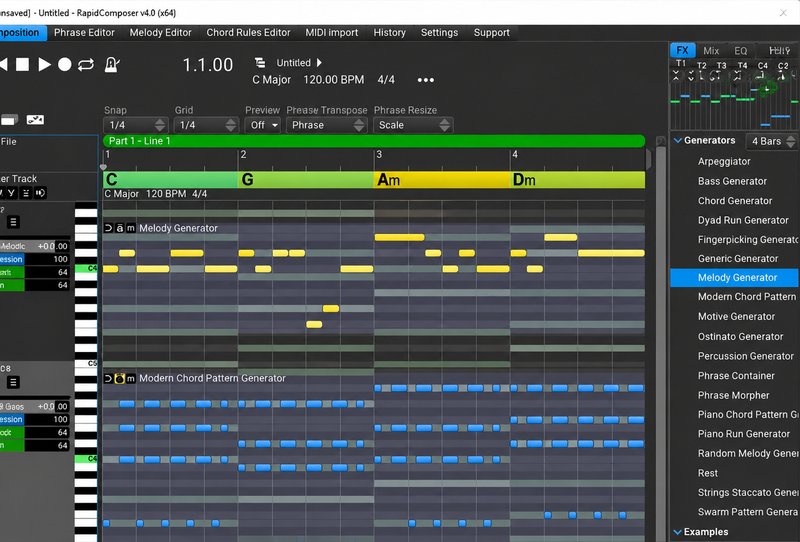Click the round record button

(64, 64)
